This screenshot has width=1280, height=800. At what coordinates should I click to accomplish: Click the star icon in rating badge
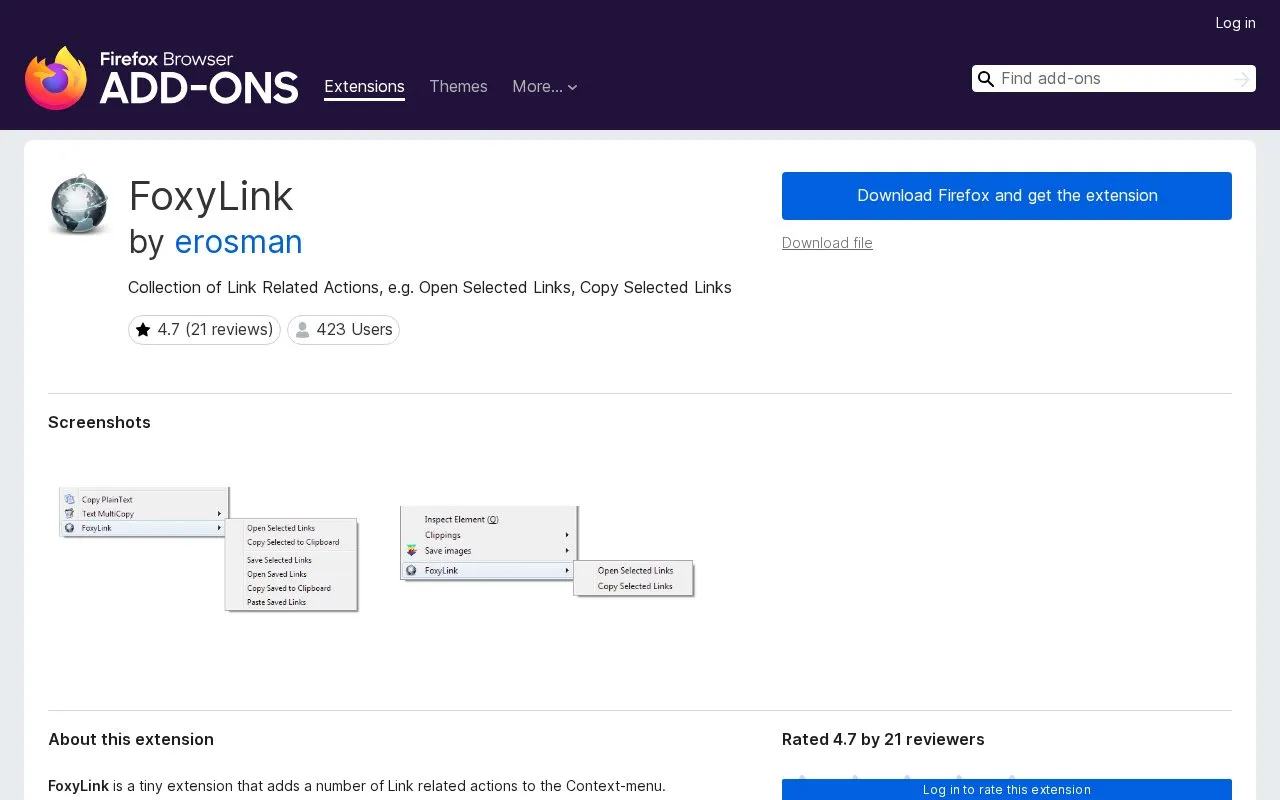click(143, 330)
